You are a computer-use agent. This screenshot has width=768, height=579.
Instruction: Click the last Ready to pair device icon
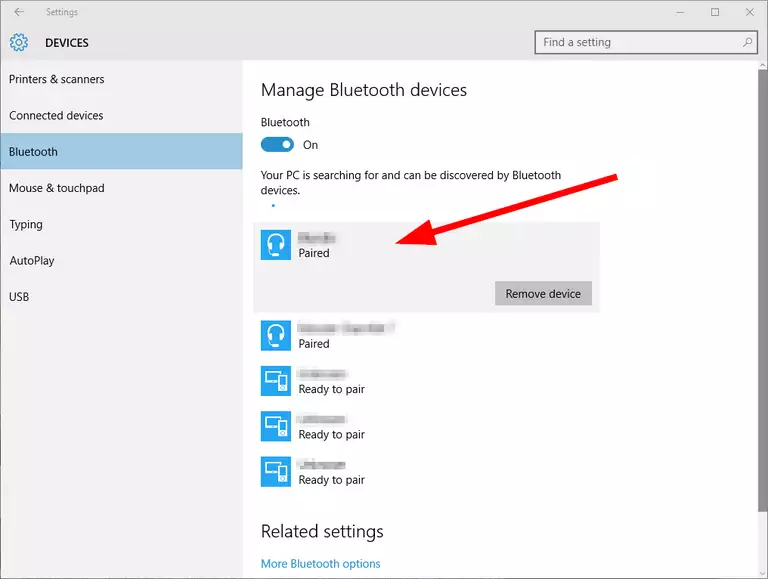276,471
